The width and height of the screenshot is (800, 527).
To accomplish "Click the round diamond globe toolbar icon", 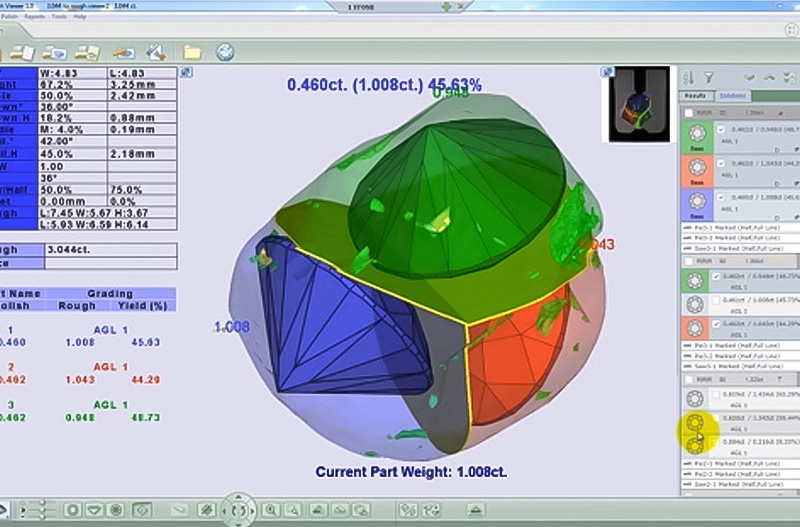I will pyautogui.click(x=224, y=52).
